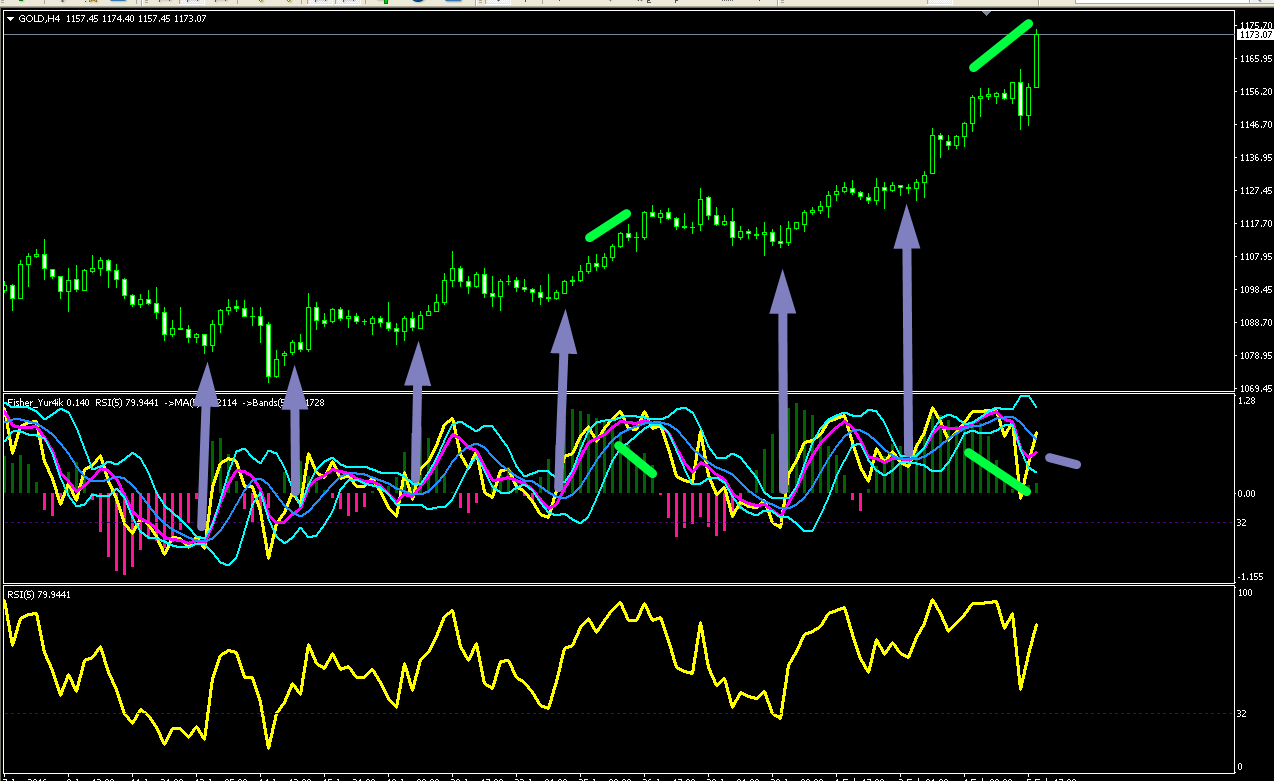Click the -1.155 scale value in Fisher window

point(1251,577)
